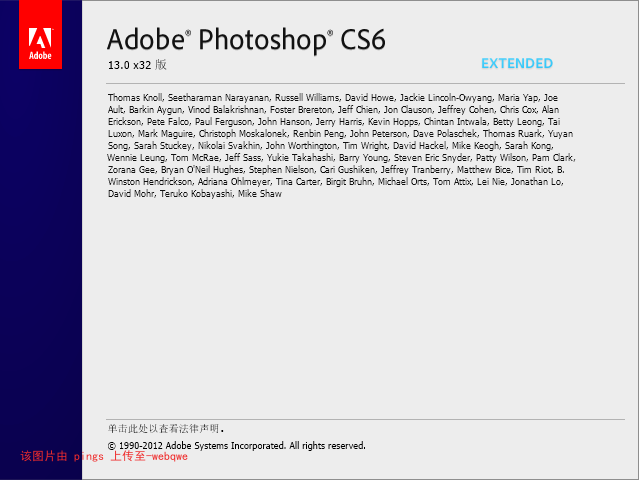
Task: Click Mike Shaw's name ending the credits
Action: coord(260,194)
